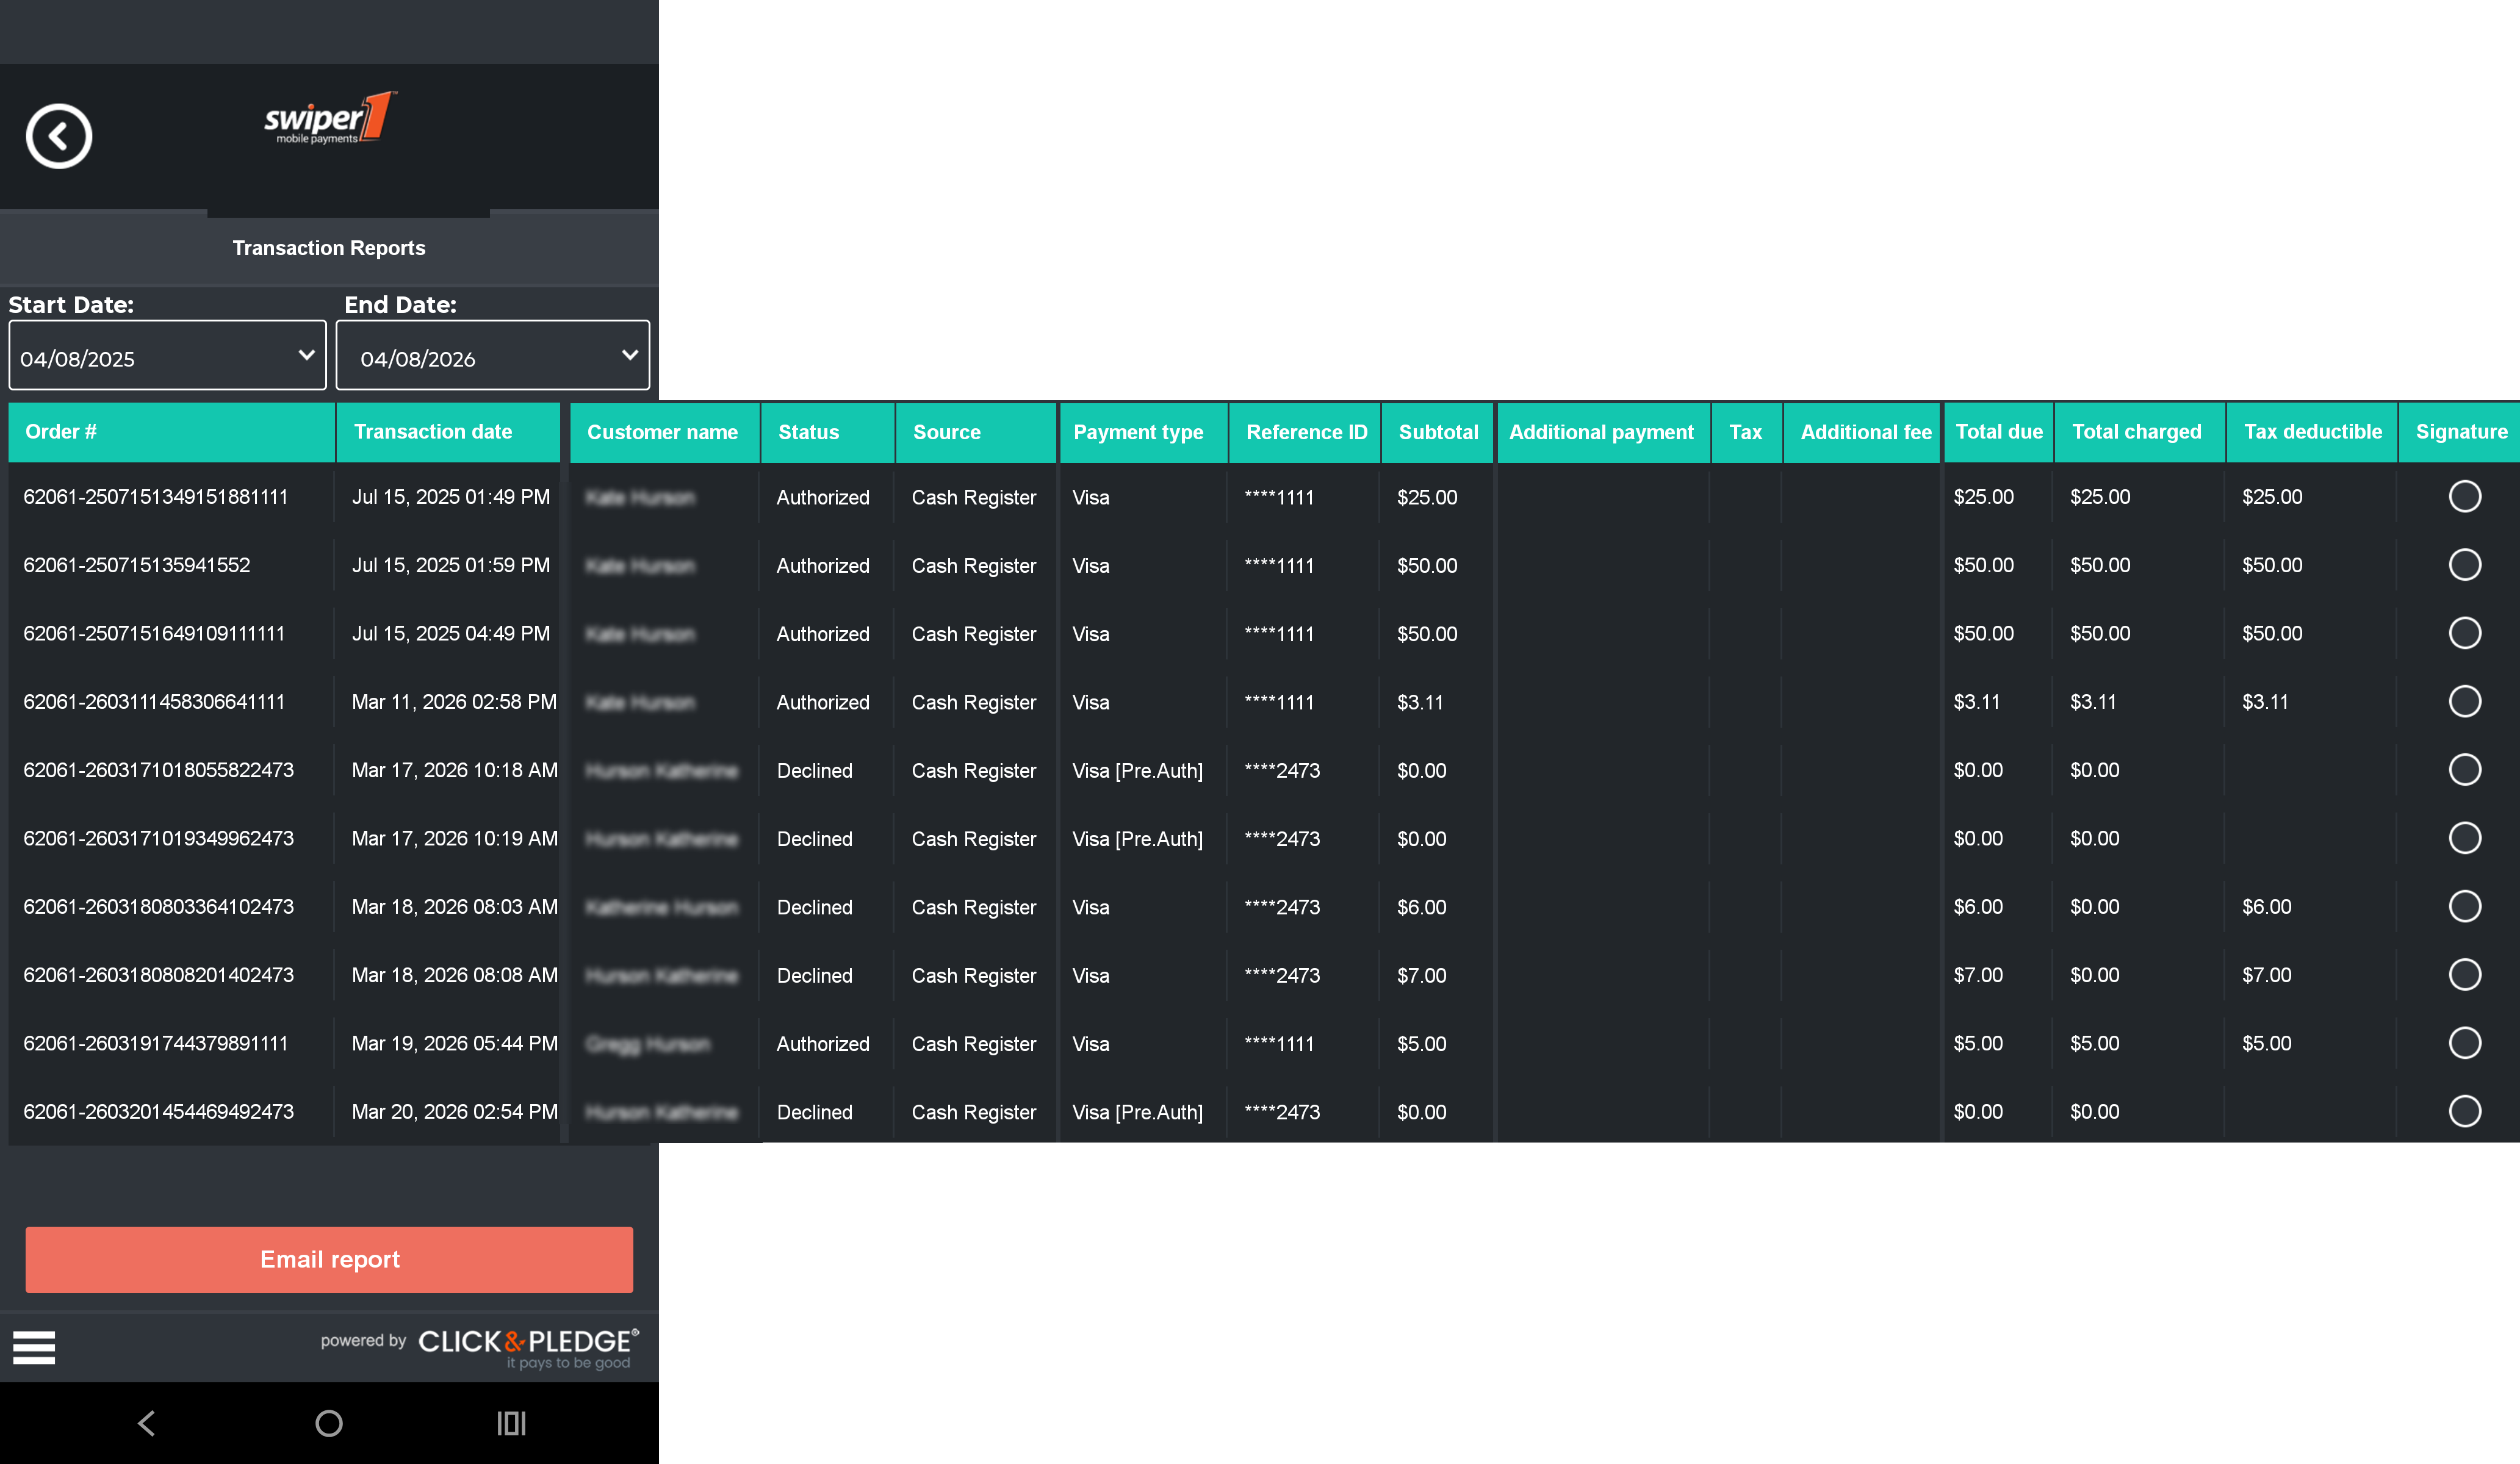Click the Source column header
2520x1464 pixels.
(976, 432)
